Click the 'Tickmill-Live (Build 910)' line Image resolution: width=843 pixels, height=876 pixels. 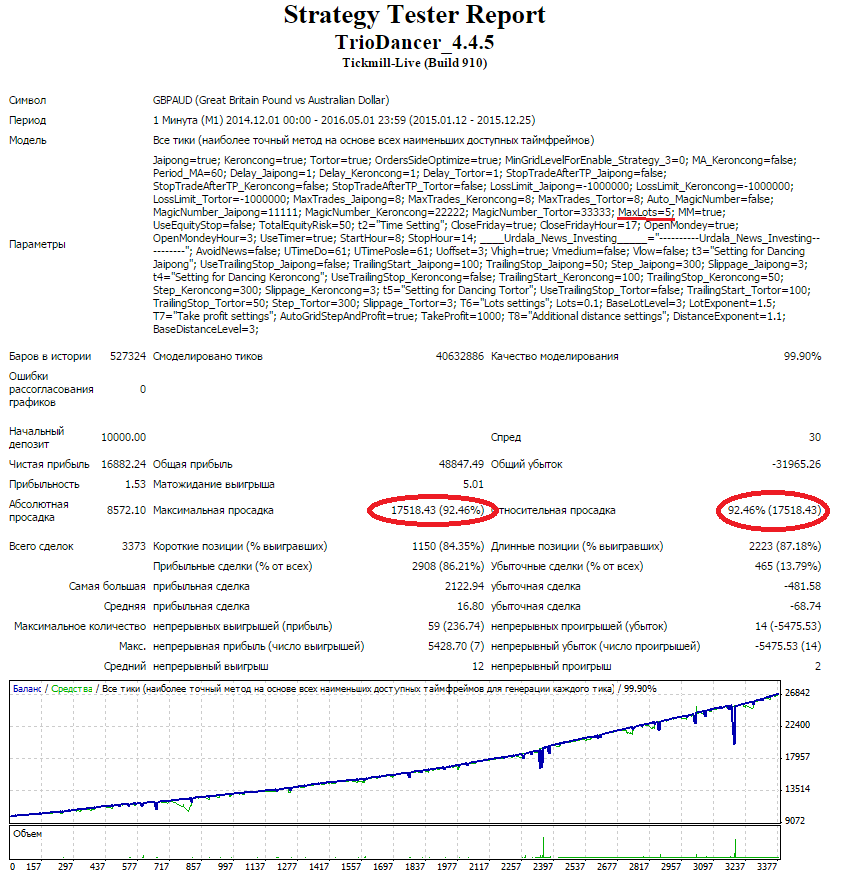(415, 63)
